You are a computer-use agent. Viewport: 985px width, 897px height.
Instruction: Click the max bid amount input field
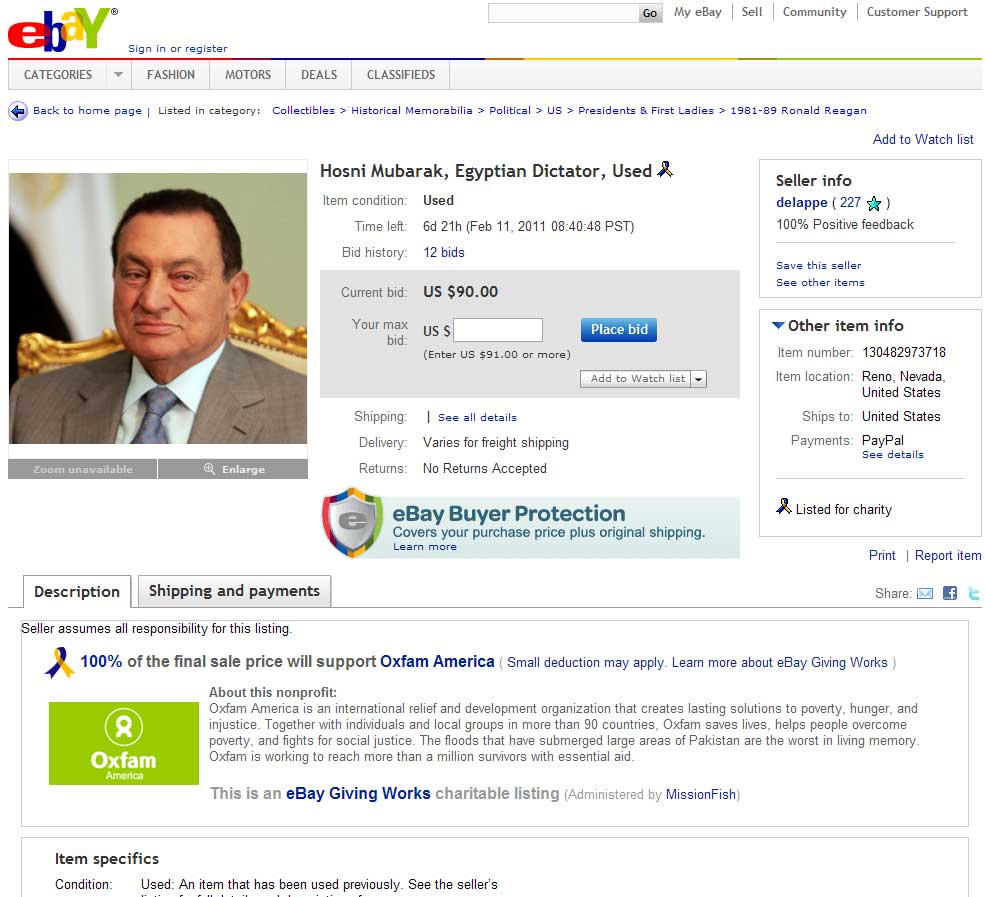[x=498, y=330]
